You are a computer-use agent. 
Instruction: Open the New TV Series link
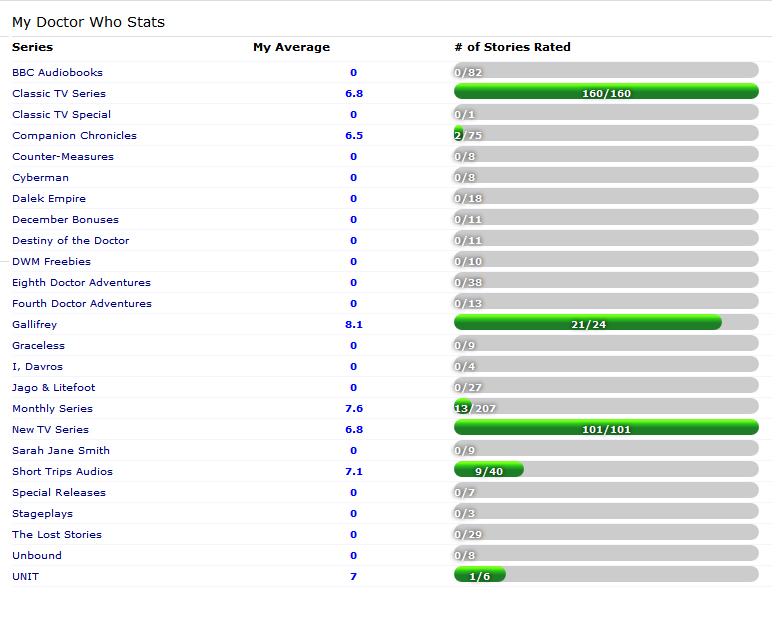[50, 429]
